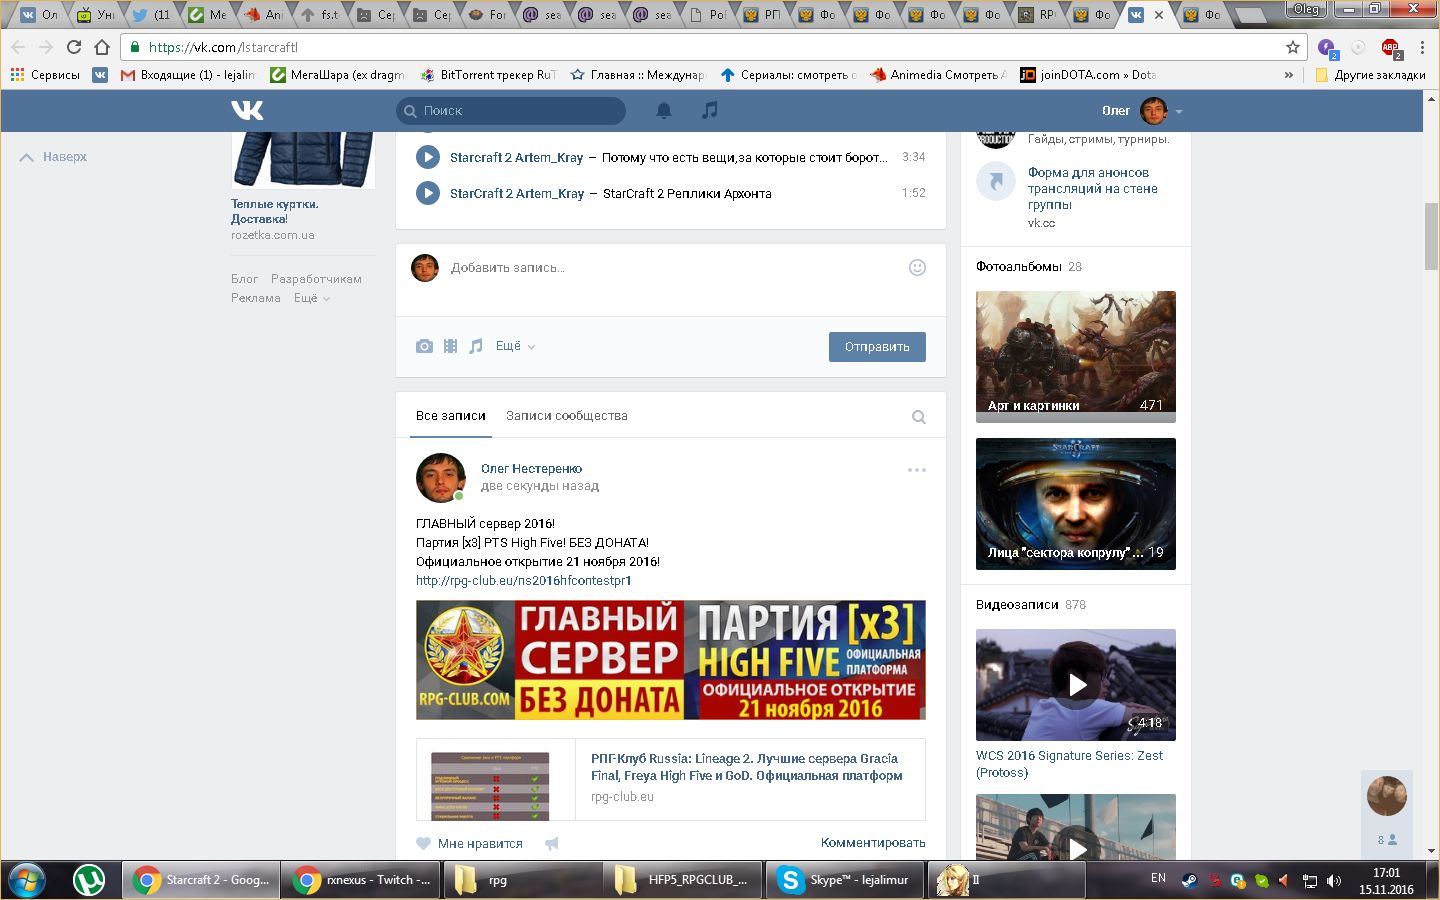The height and width of the screenshot is (900, 1440).
Task: Reload the page in Chrome
Action: (x=74, y=47)
